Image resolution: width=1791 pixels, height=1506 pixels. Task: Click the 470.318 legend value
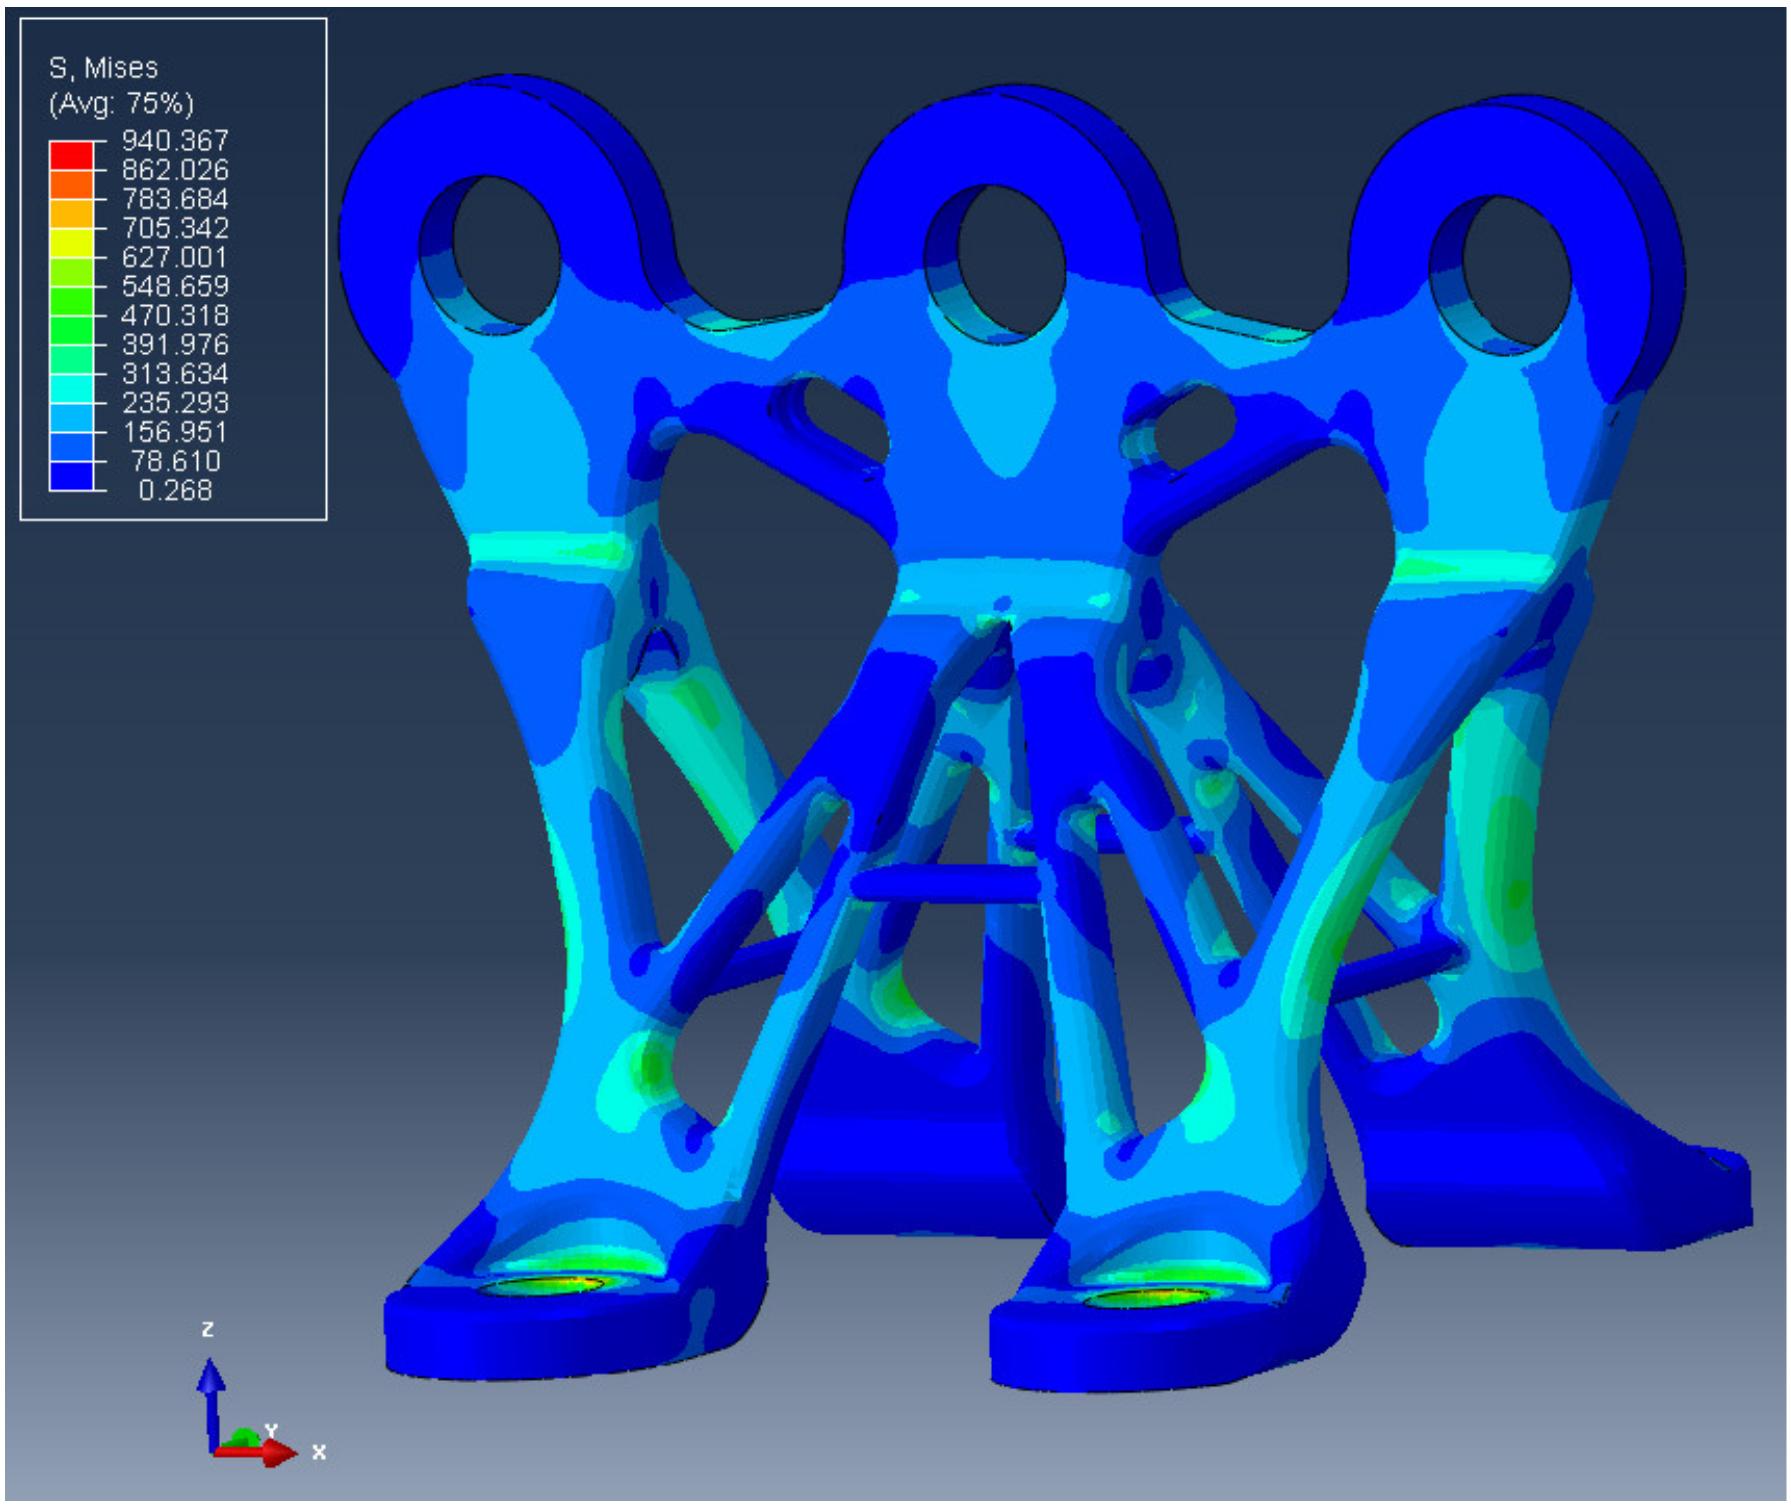tap(175, 315)
